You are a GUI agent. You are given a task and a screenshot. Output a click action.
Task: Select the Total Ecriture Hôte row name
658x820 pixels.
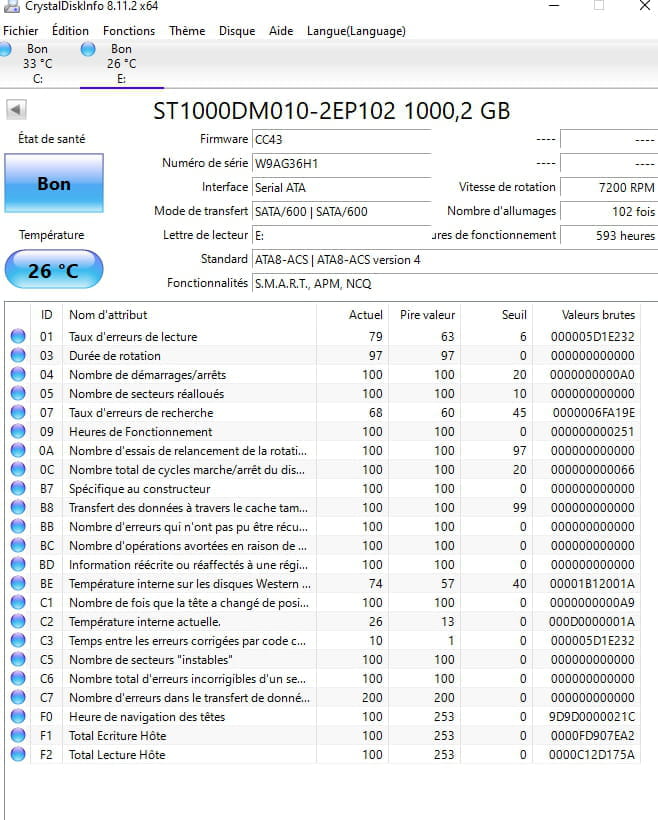pyautogui.click(x=117, y=736)
